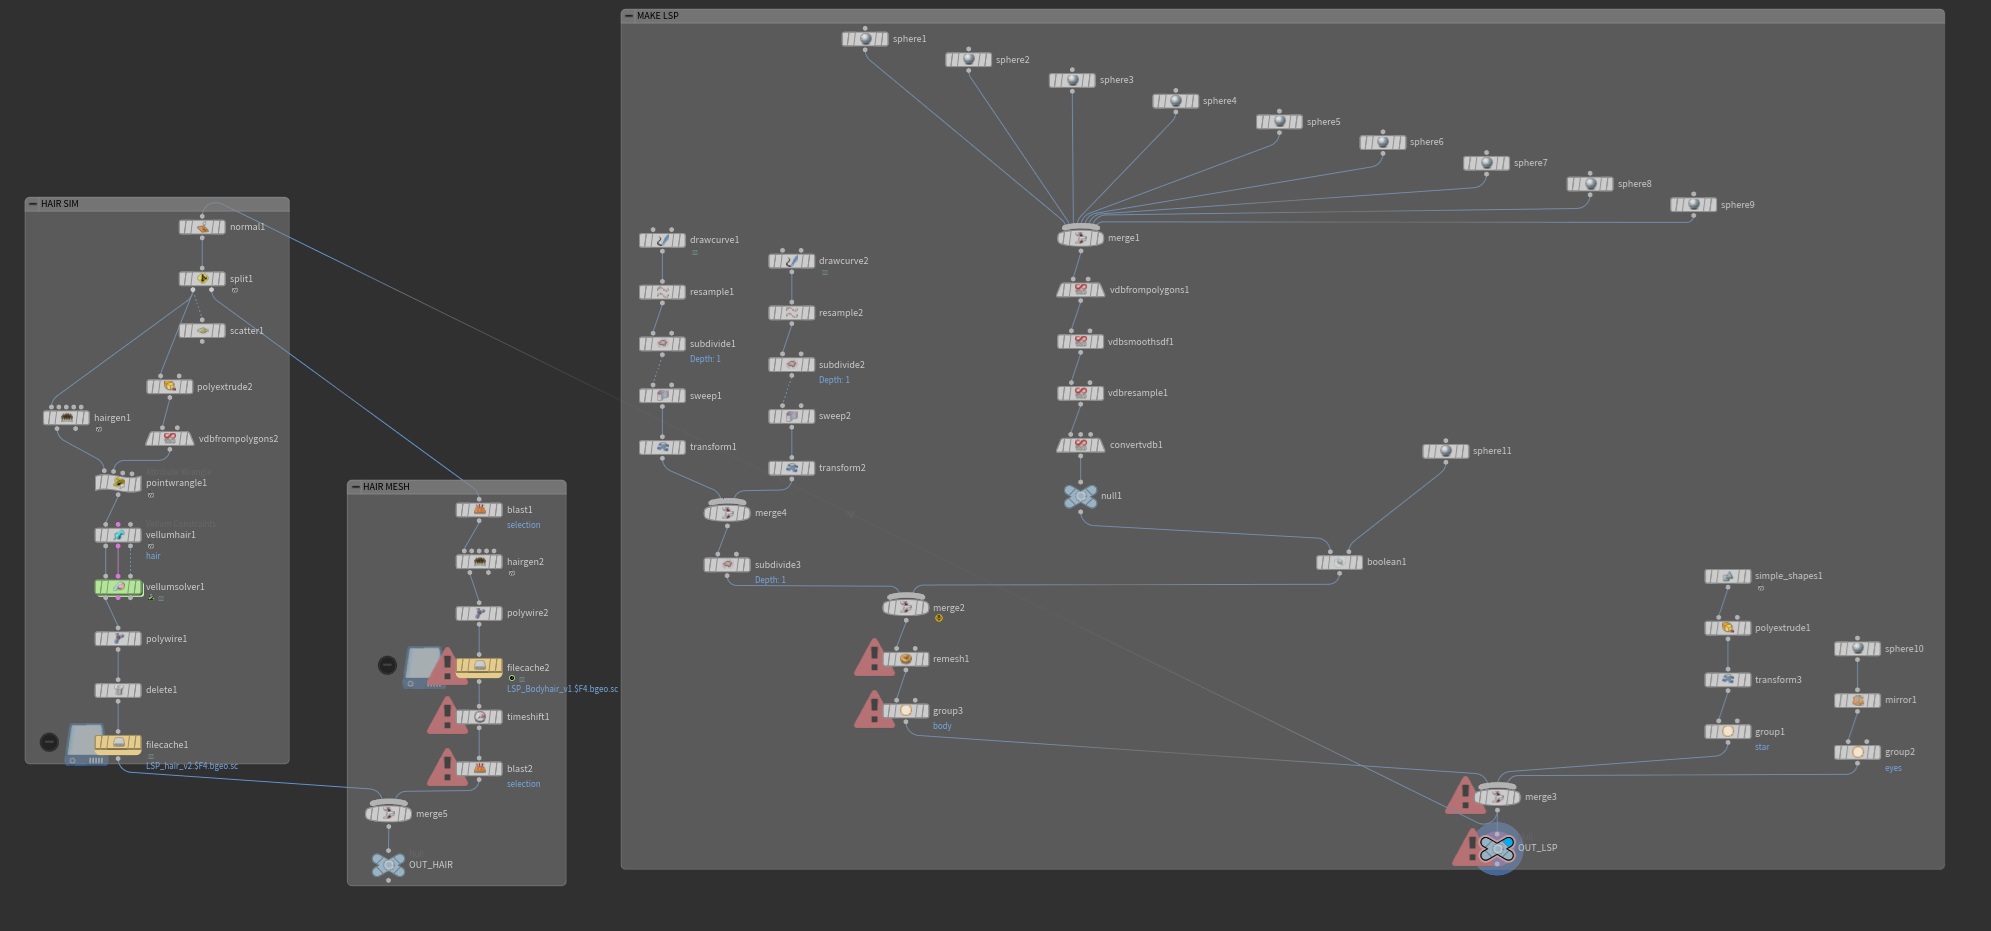Image resolution: width=1991 pixels, height=931 pixels.
Task: Select the vdbsmoothsdf1 node
Action: pyautogui.click(x=1080, y=342)
